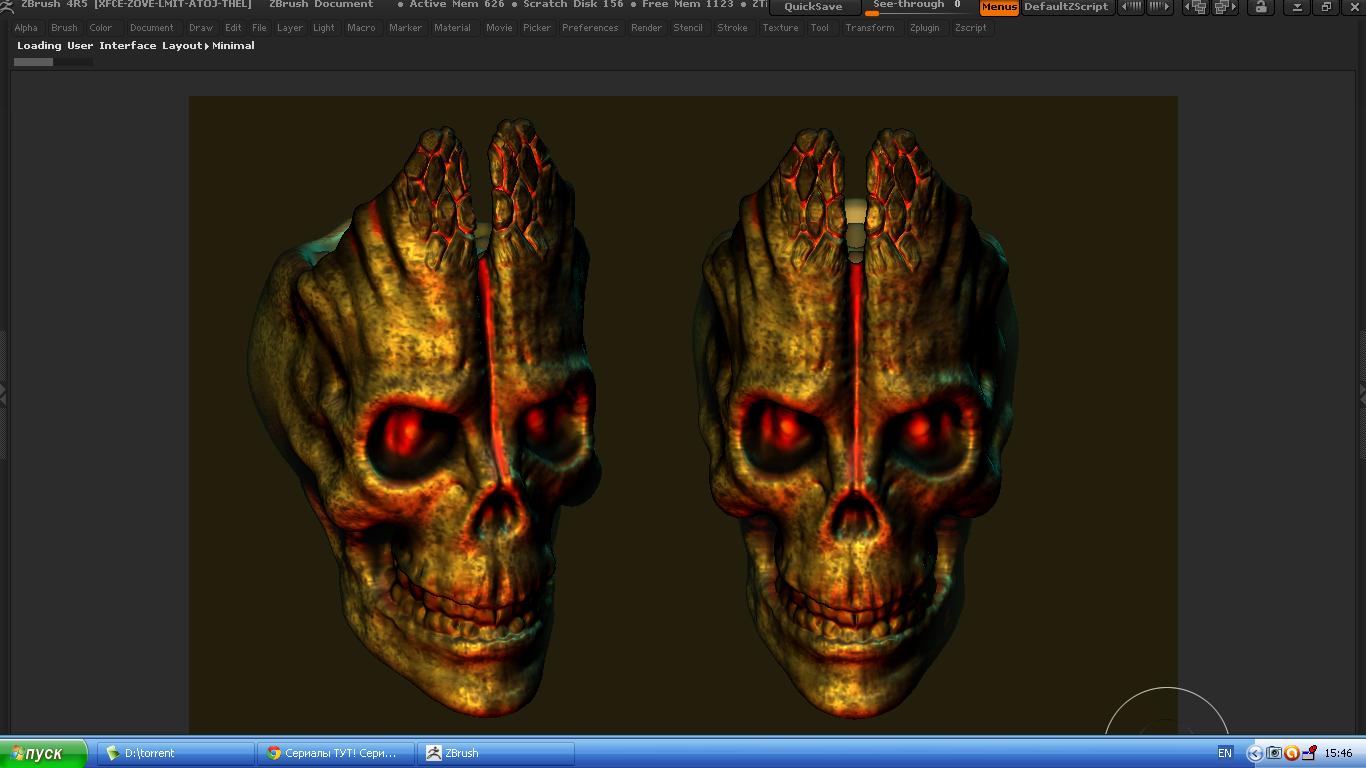1366x768 pixels.
Task: Open the Layer menu
Action: 290,28
